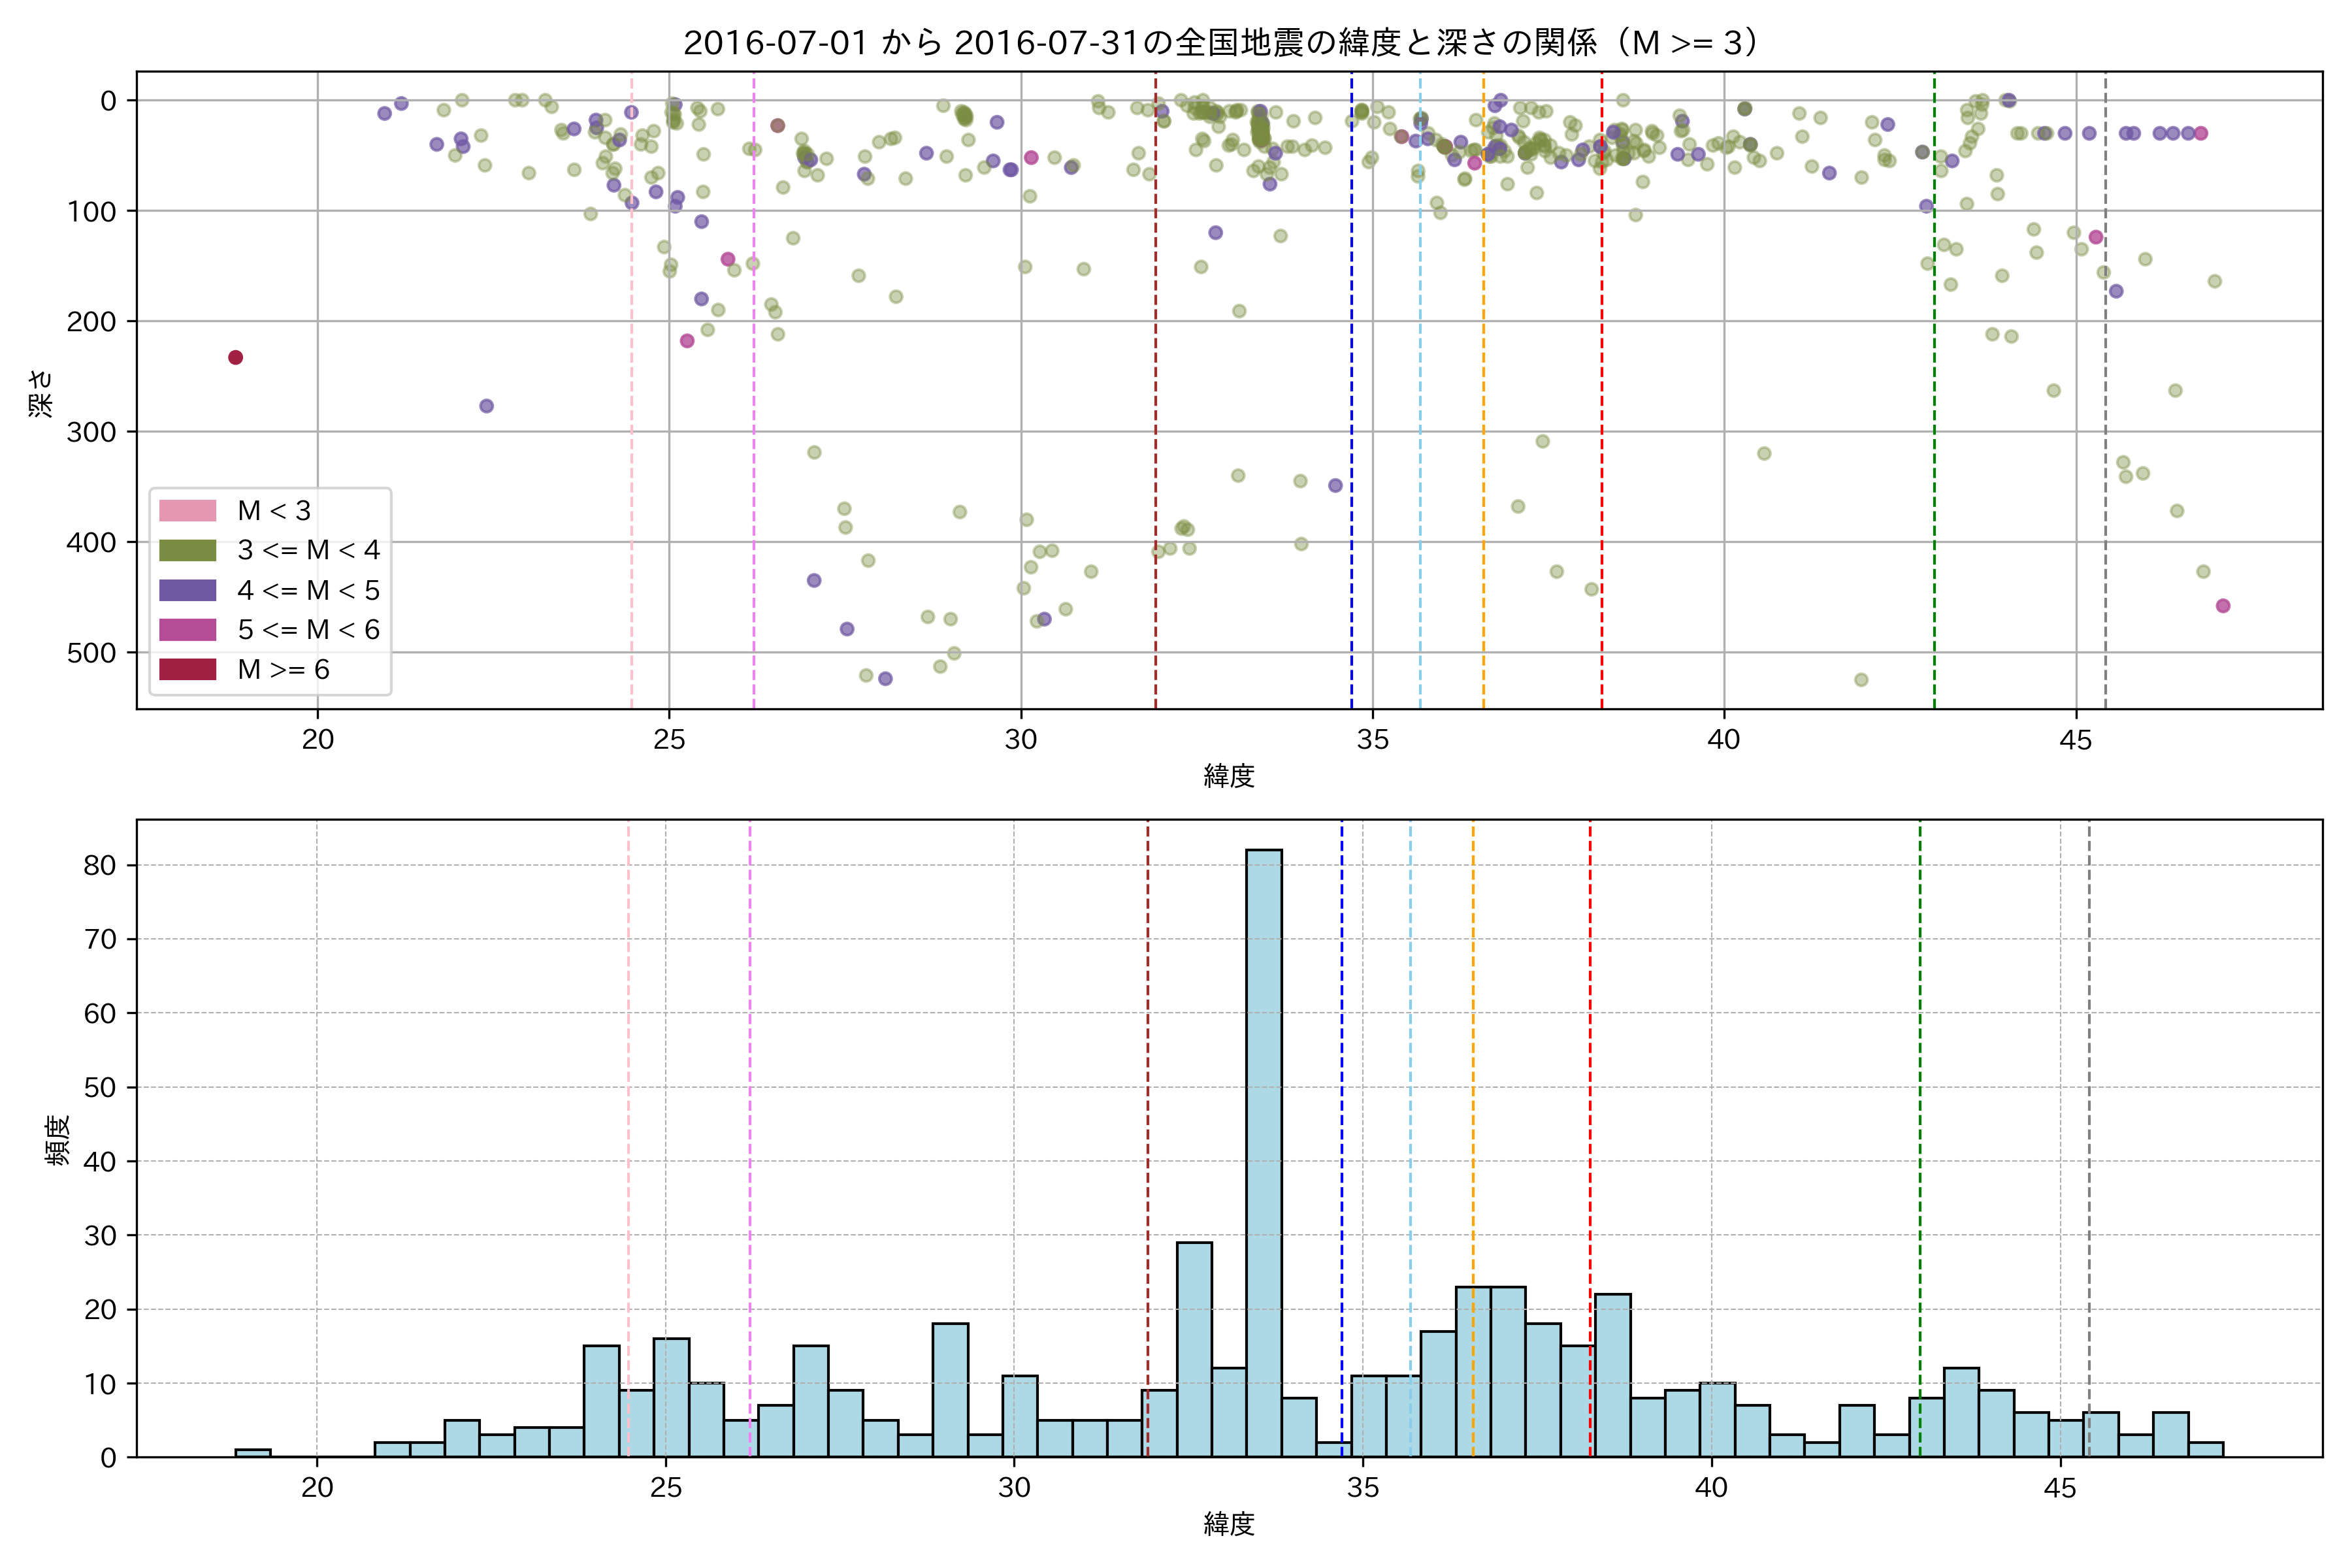Image resolution: width=2352 pixels, height=1568 pixels.
Task: Click the purple point near latitude 22.5, depth 275
Action: pos(486,406)
